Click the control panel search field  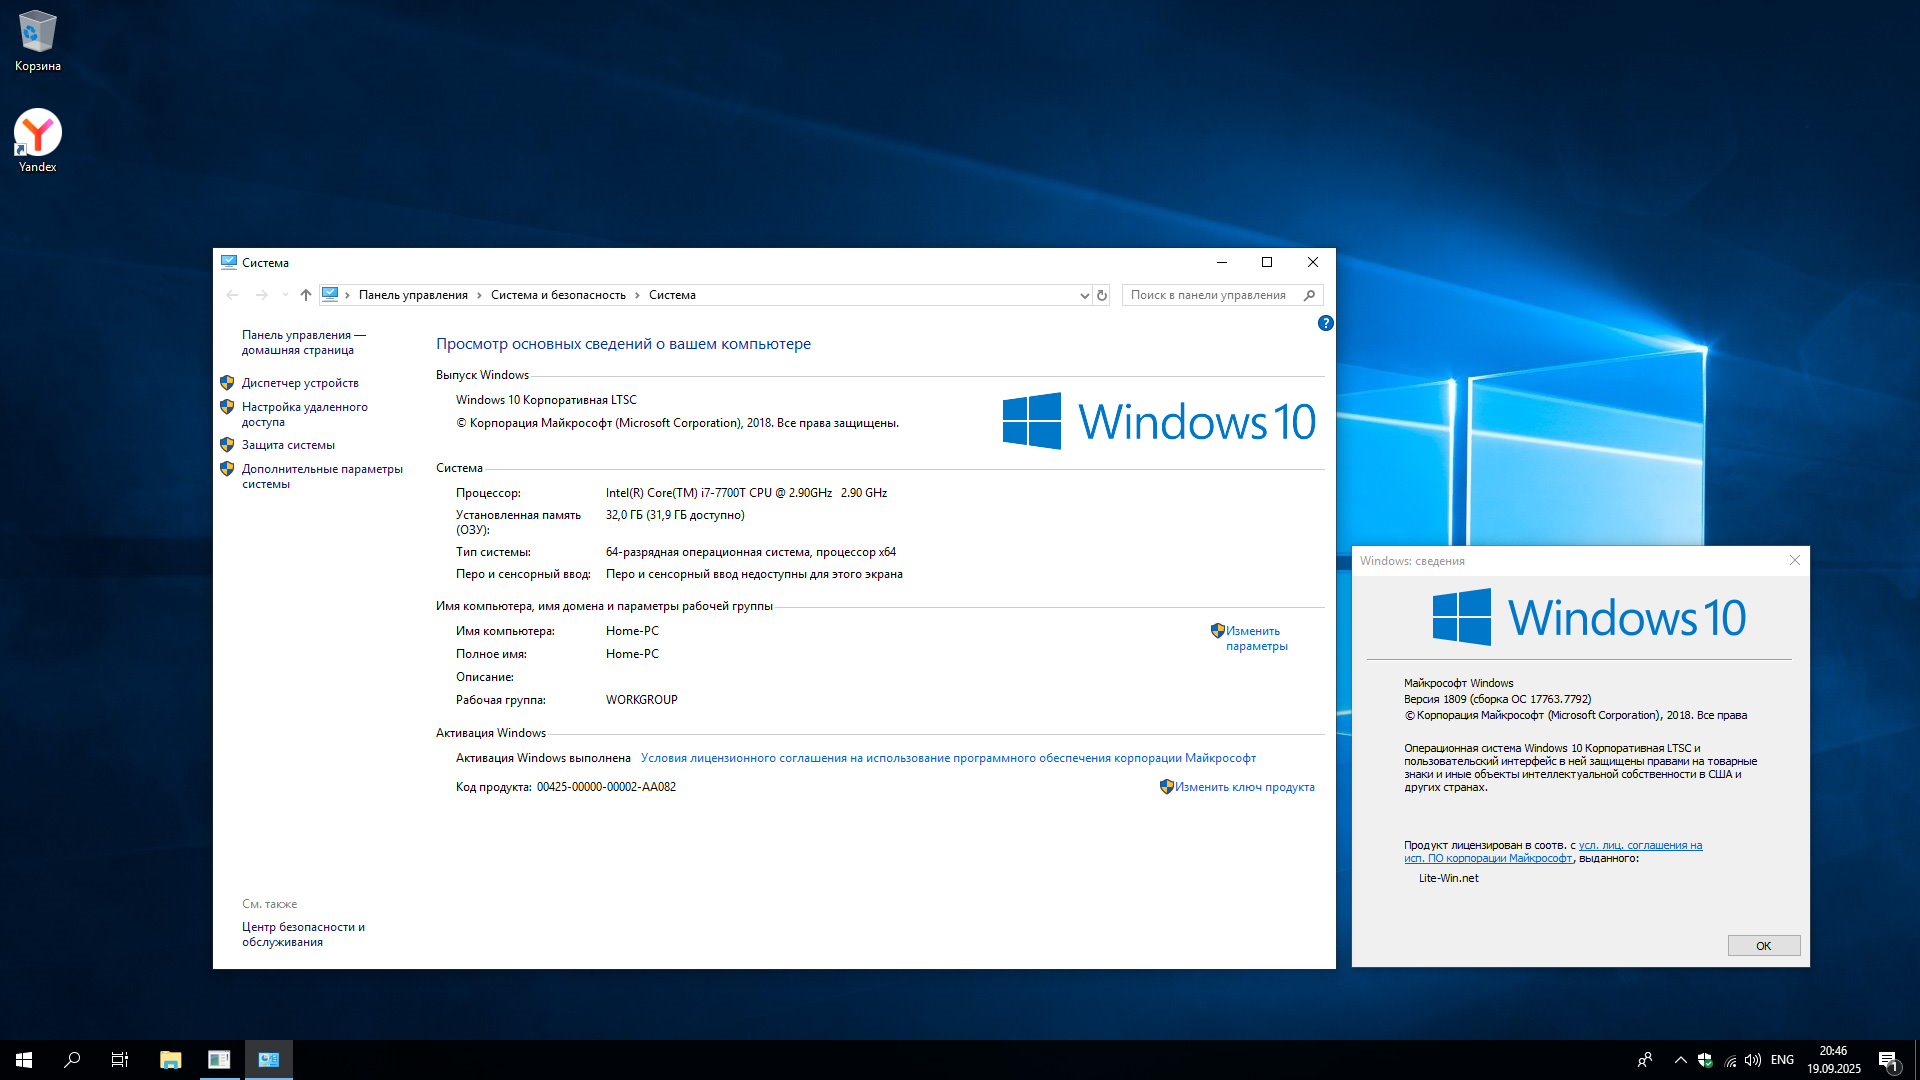click(x=1208, y=295)
